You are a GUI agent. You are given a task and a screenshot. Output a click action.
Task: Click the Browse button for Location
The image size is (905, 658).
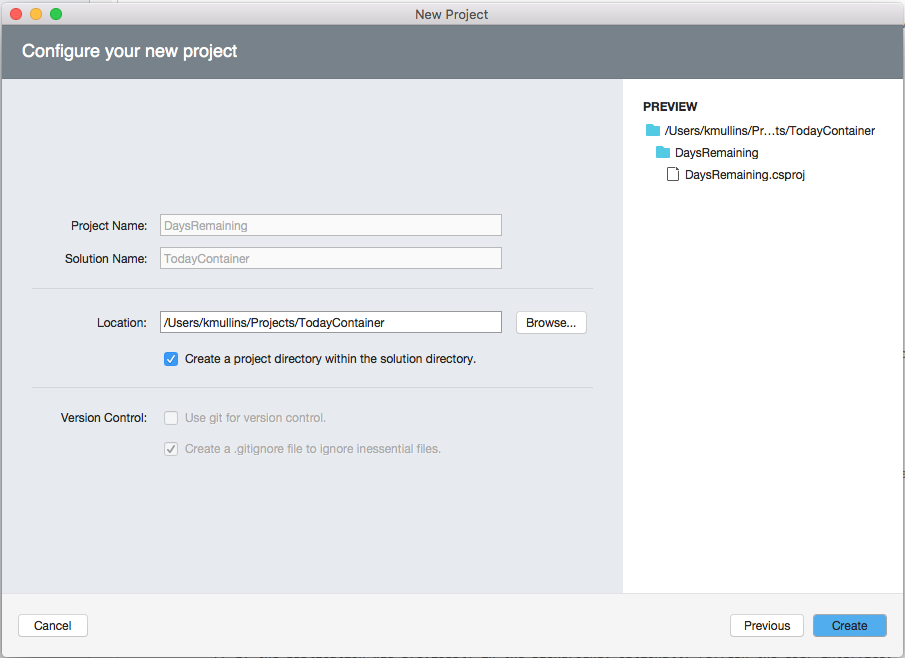(x=550, y=322)
